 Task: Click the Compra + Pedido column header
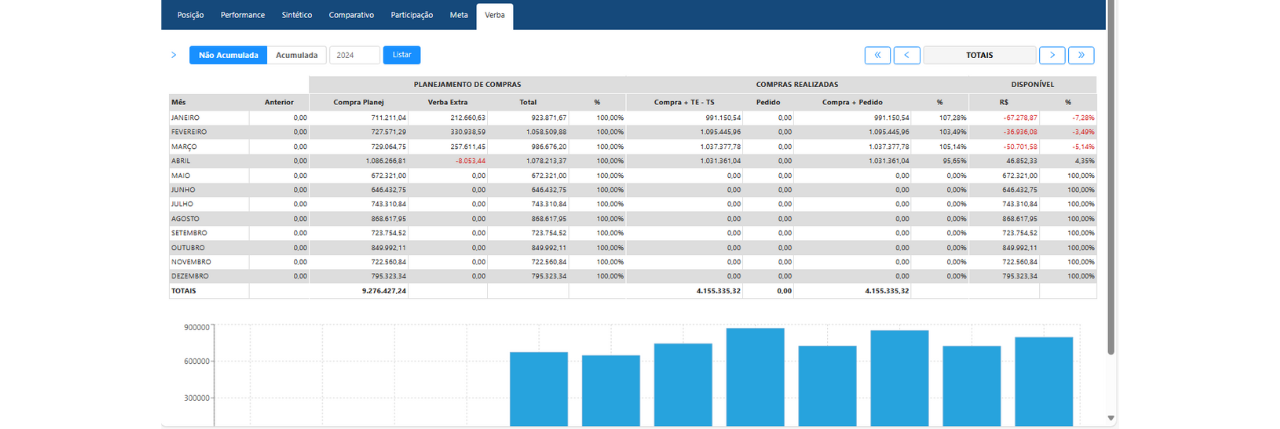(853, 102)
